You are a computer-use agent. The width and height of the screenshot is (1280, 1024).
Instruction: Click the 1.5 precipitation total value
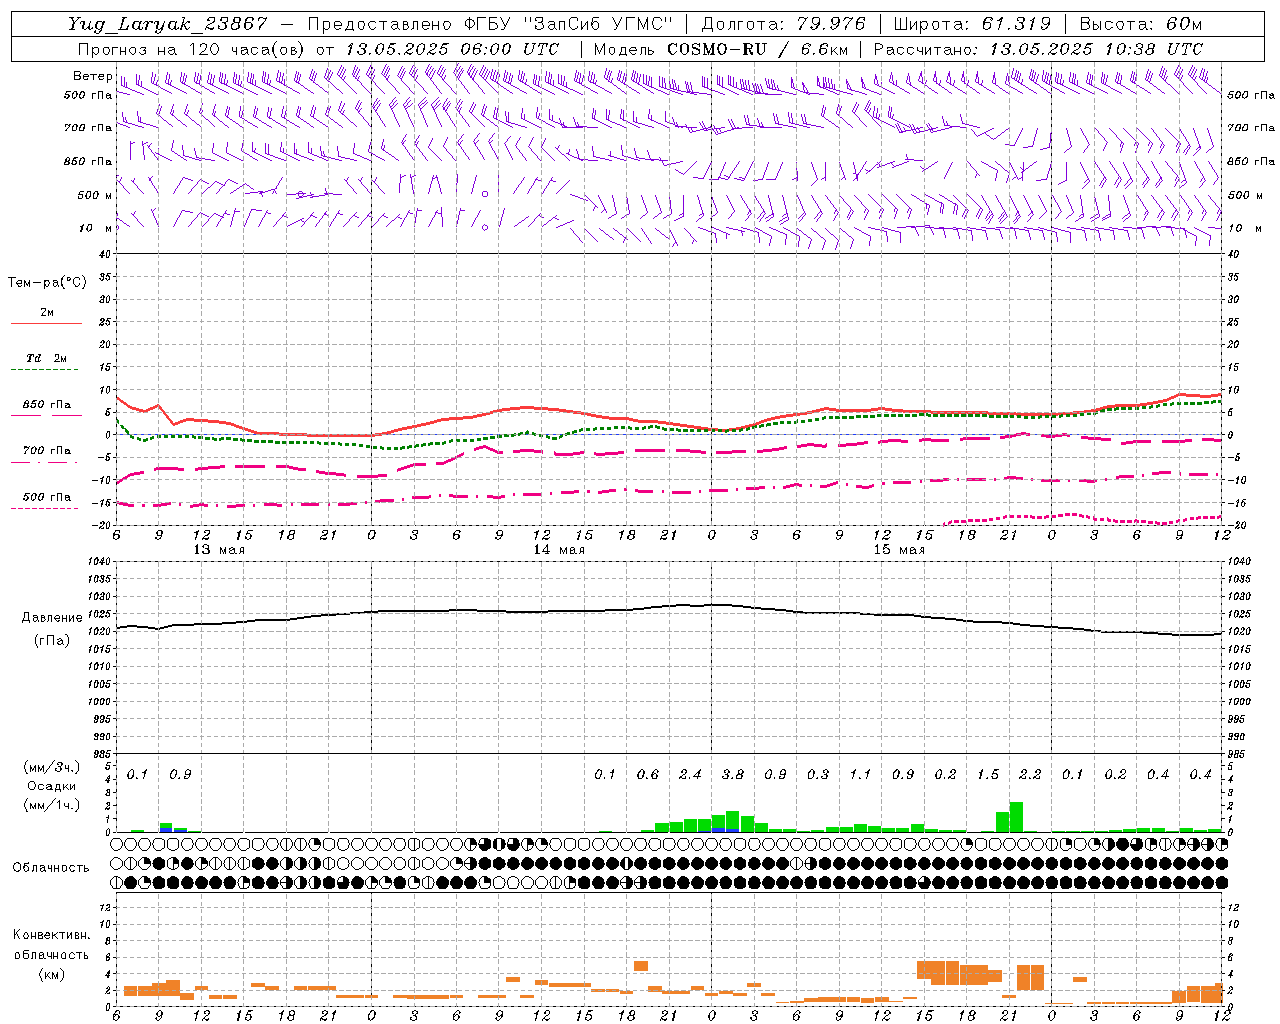[988, 774]
